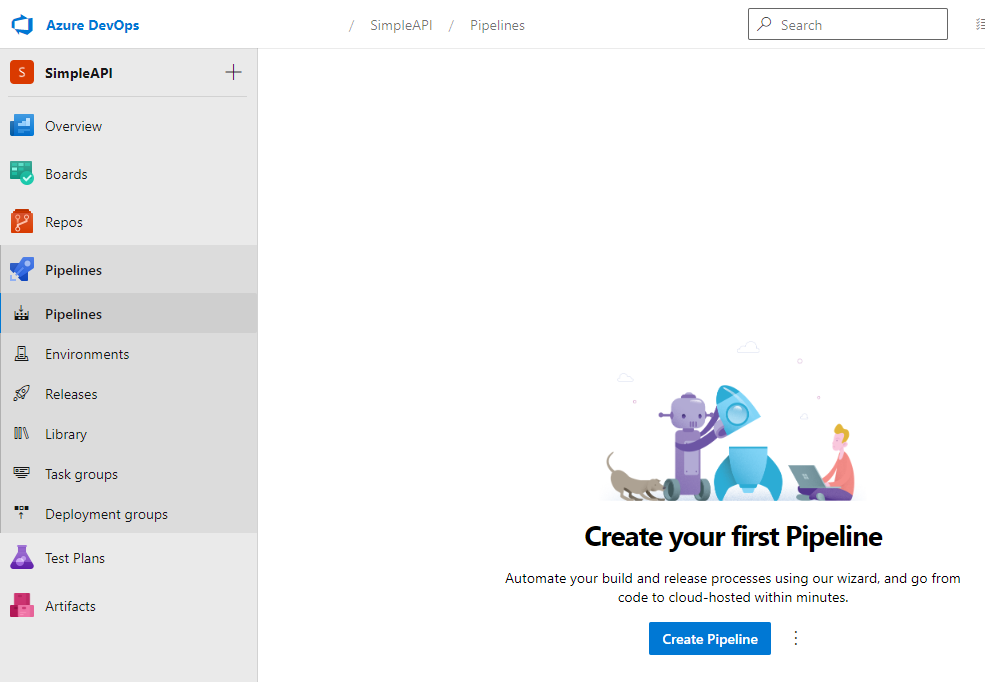This screenshot has width=985, height=682.
Task: Go to Boards in the sidebar
Action: pos(66,174)
